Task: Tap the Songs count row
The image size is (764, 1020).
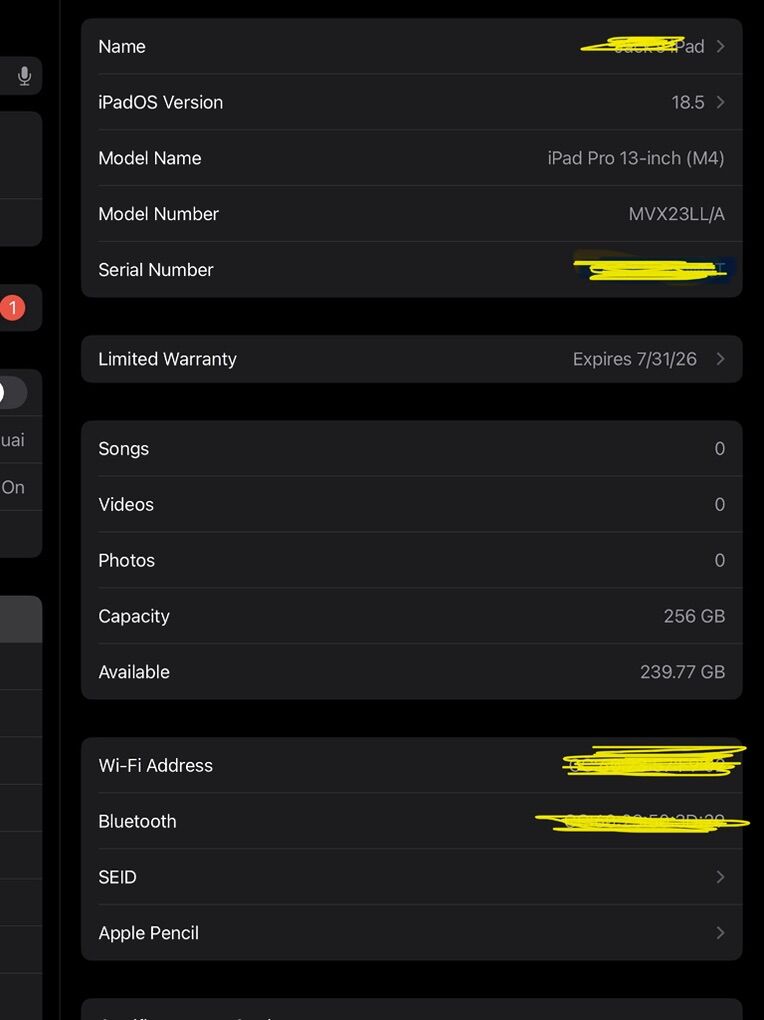Action: [411, 449]
